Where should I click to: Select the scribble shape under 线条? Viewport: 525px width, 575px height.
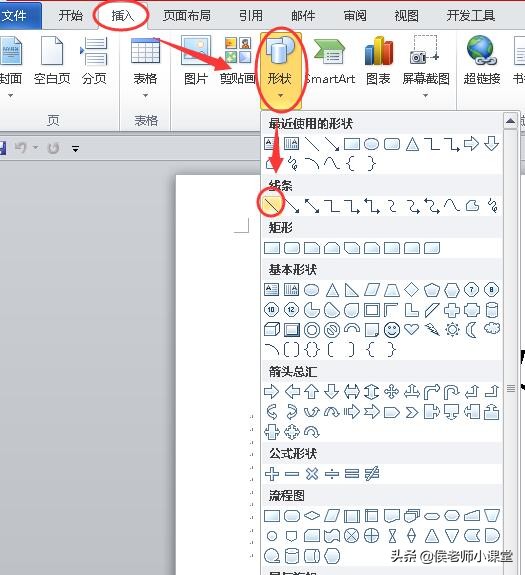click(492, 206)
